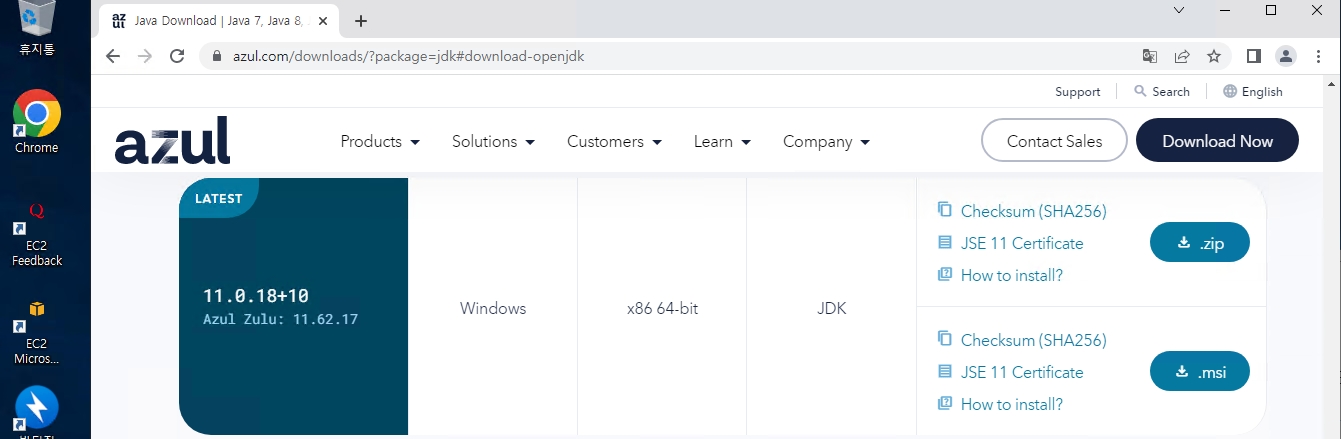Click the 11.0.18+10 version text
The width and height of the screenshot is (1341, 439).
pyautogui.click(x=256, y=296)
